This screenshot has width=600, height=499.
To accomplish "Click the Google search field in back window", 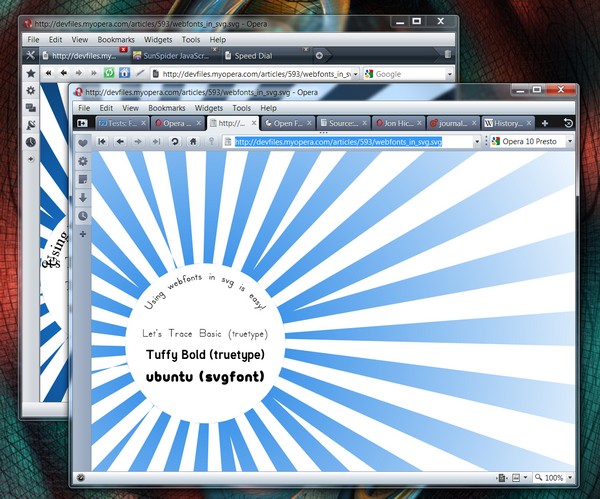I will tap(409, 74).
